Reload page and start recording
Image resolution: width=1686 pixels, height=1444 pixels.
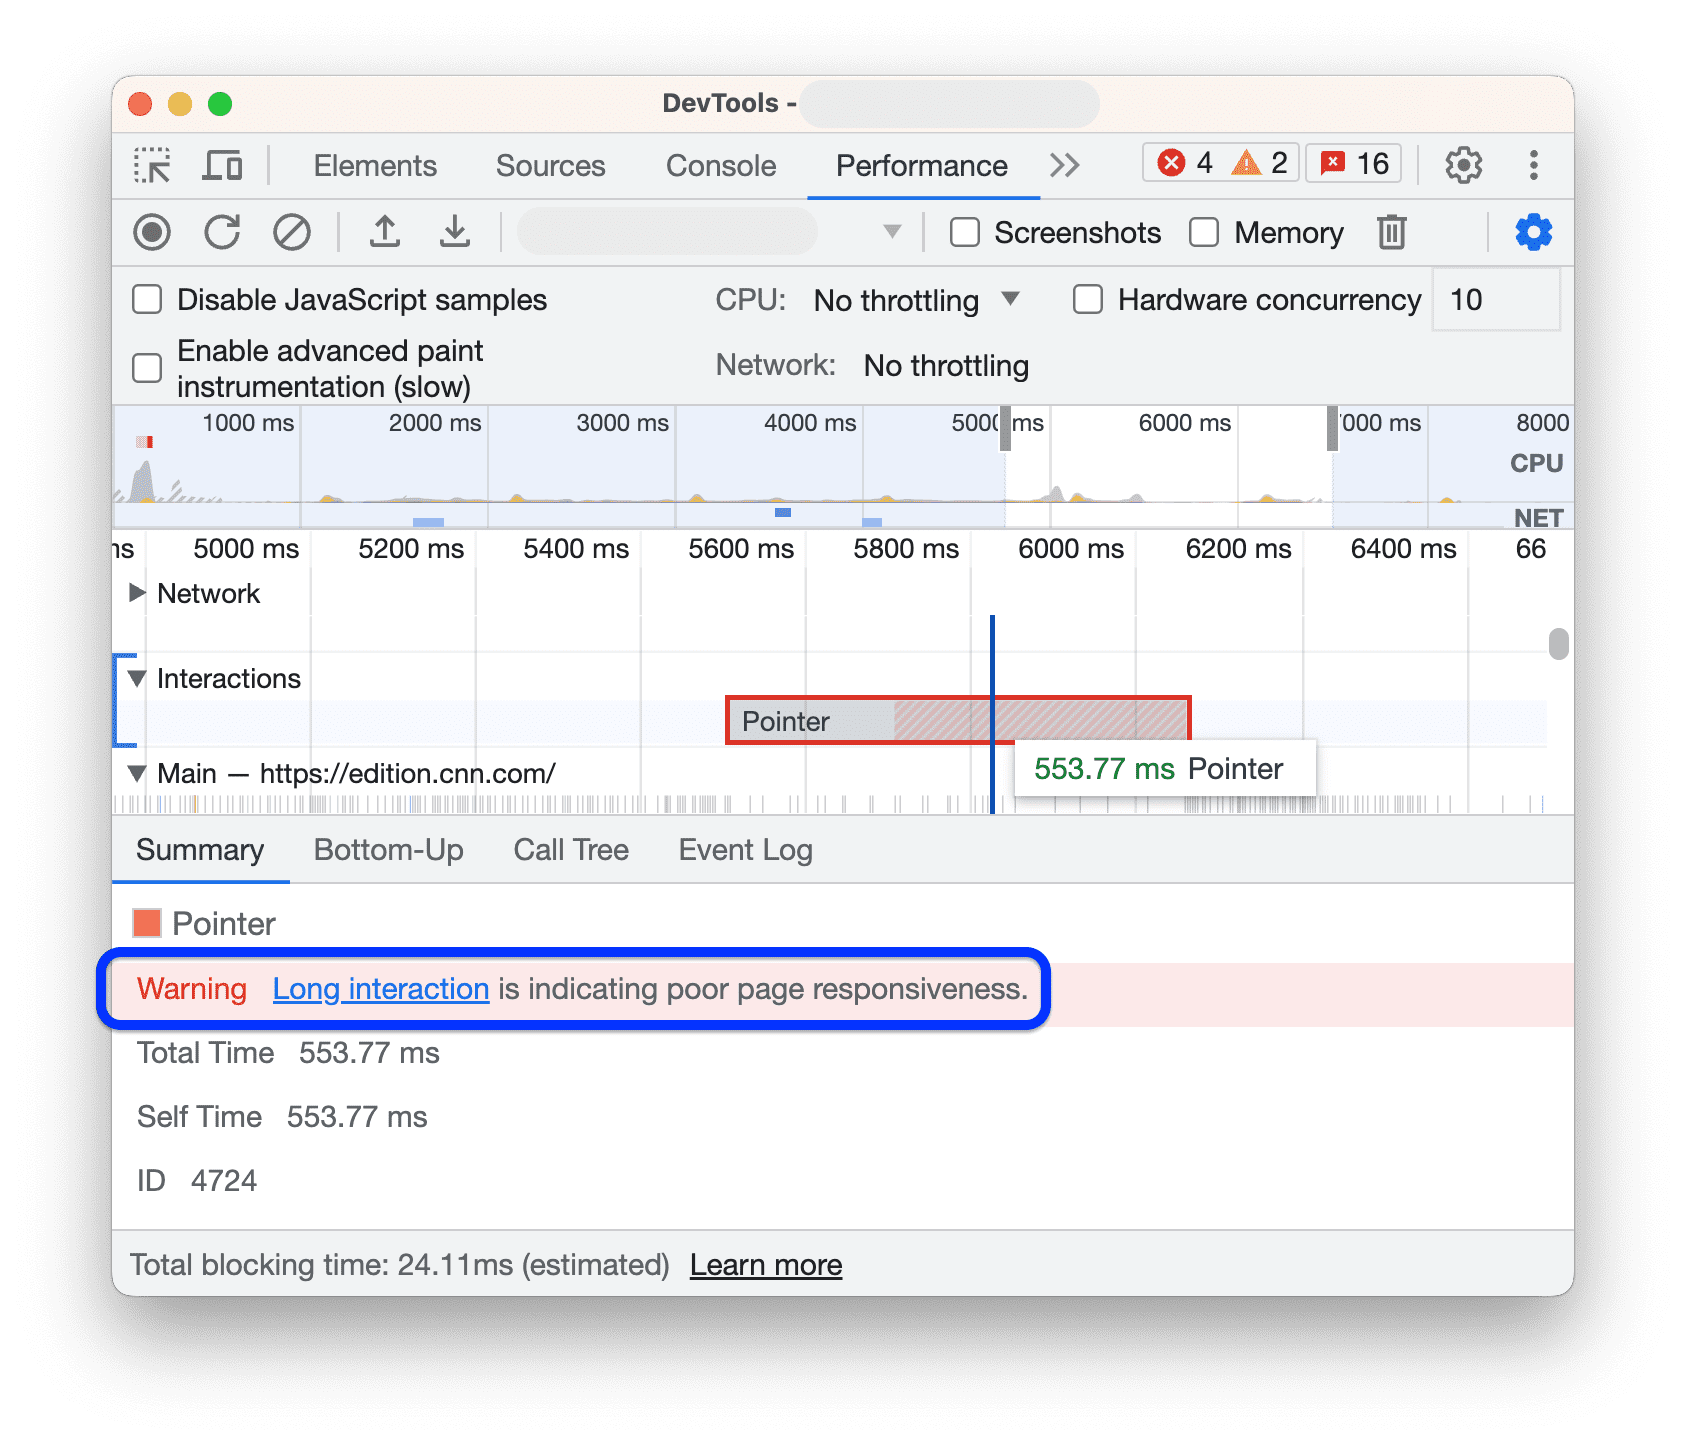222,232
